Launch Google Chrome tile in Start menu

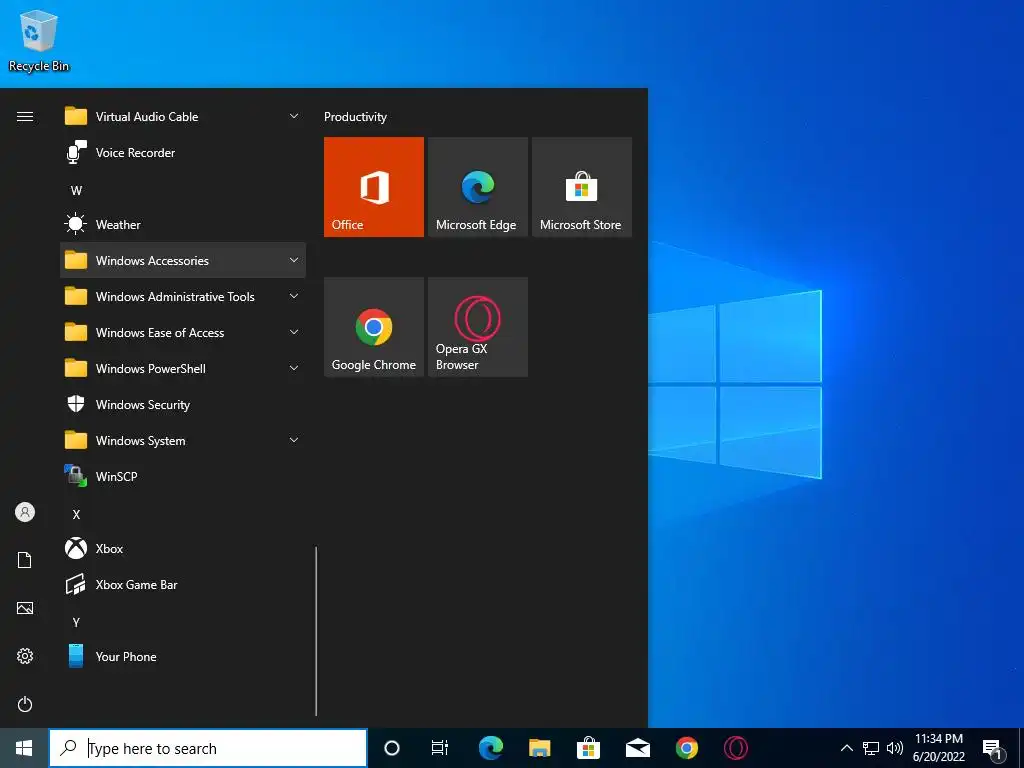pyautogui.click(x=374, y=327)
